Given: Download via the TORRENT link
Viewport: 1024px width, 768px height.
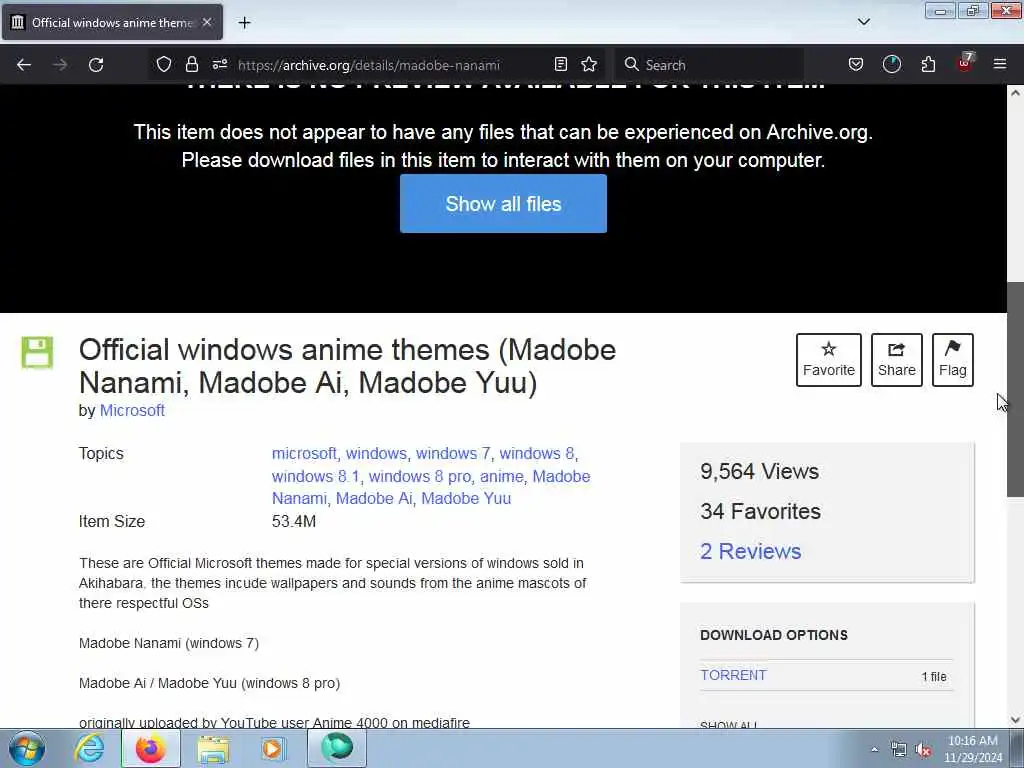Looking at the screenshot, I should point(733,675).
